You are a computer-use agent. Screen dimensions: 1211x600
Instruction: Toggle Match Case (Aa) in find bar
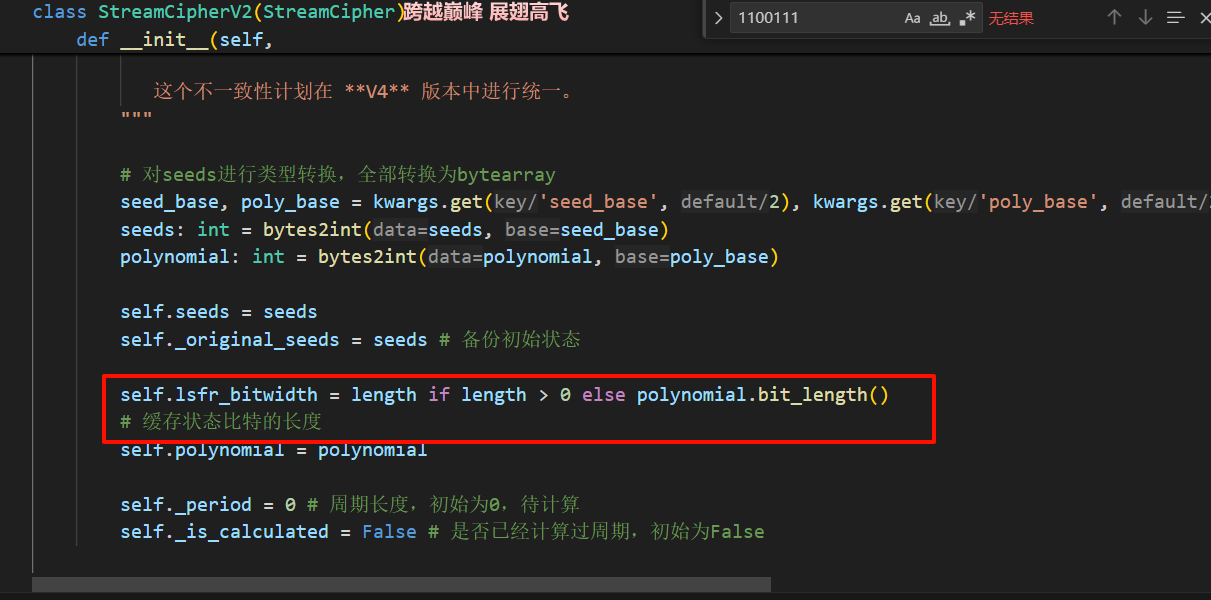912,18
